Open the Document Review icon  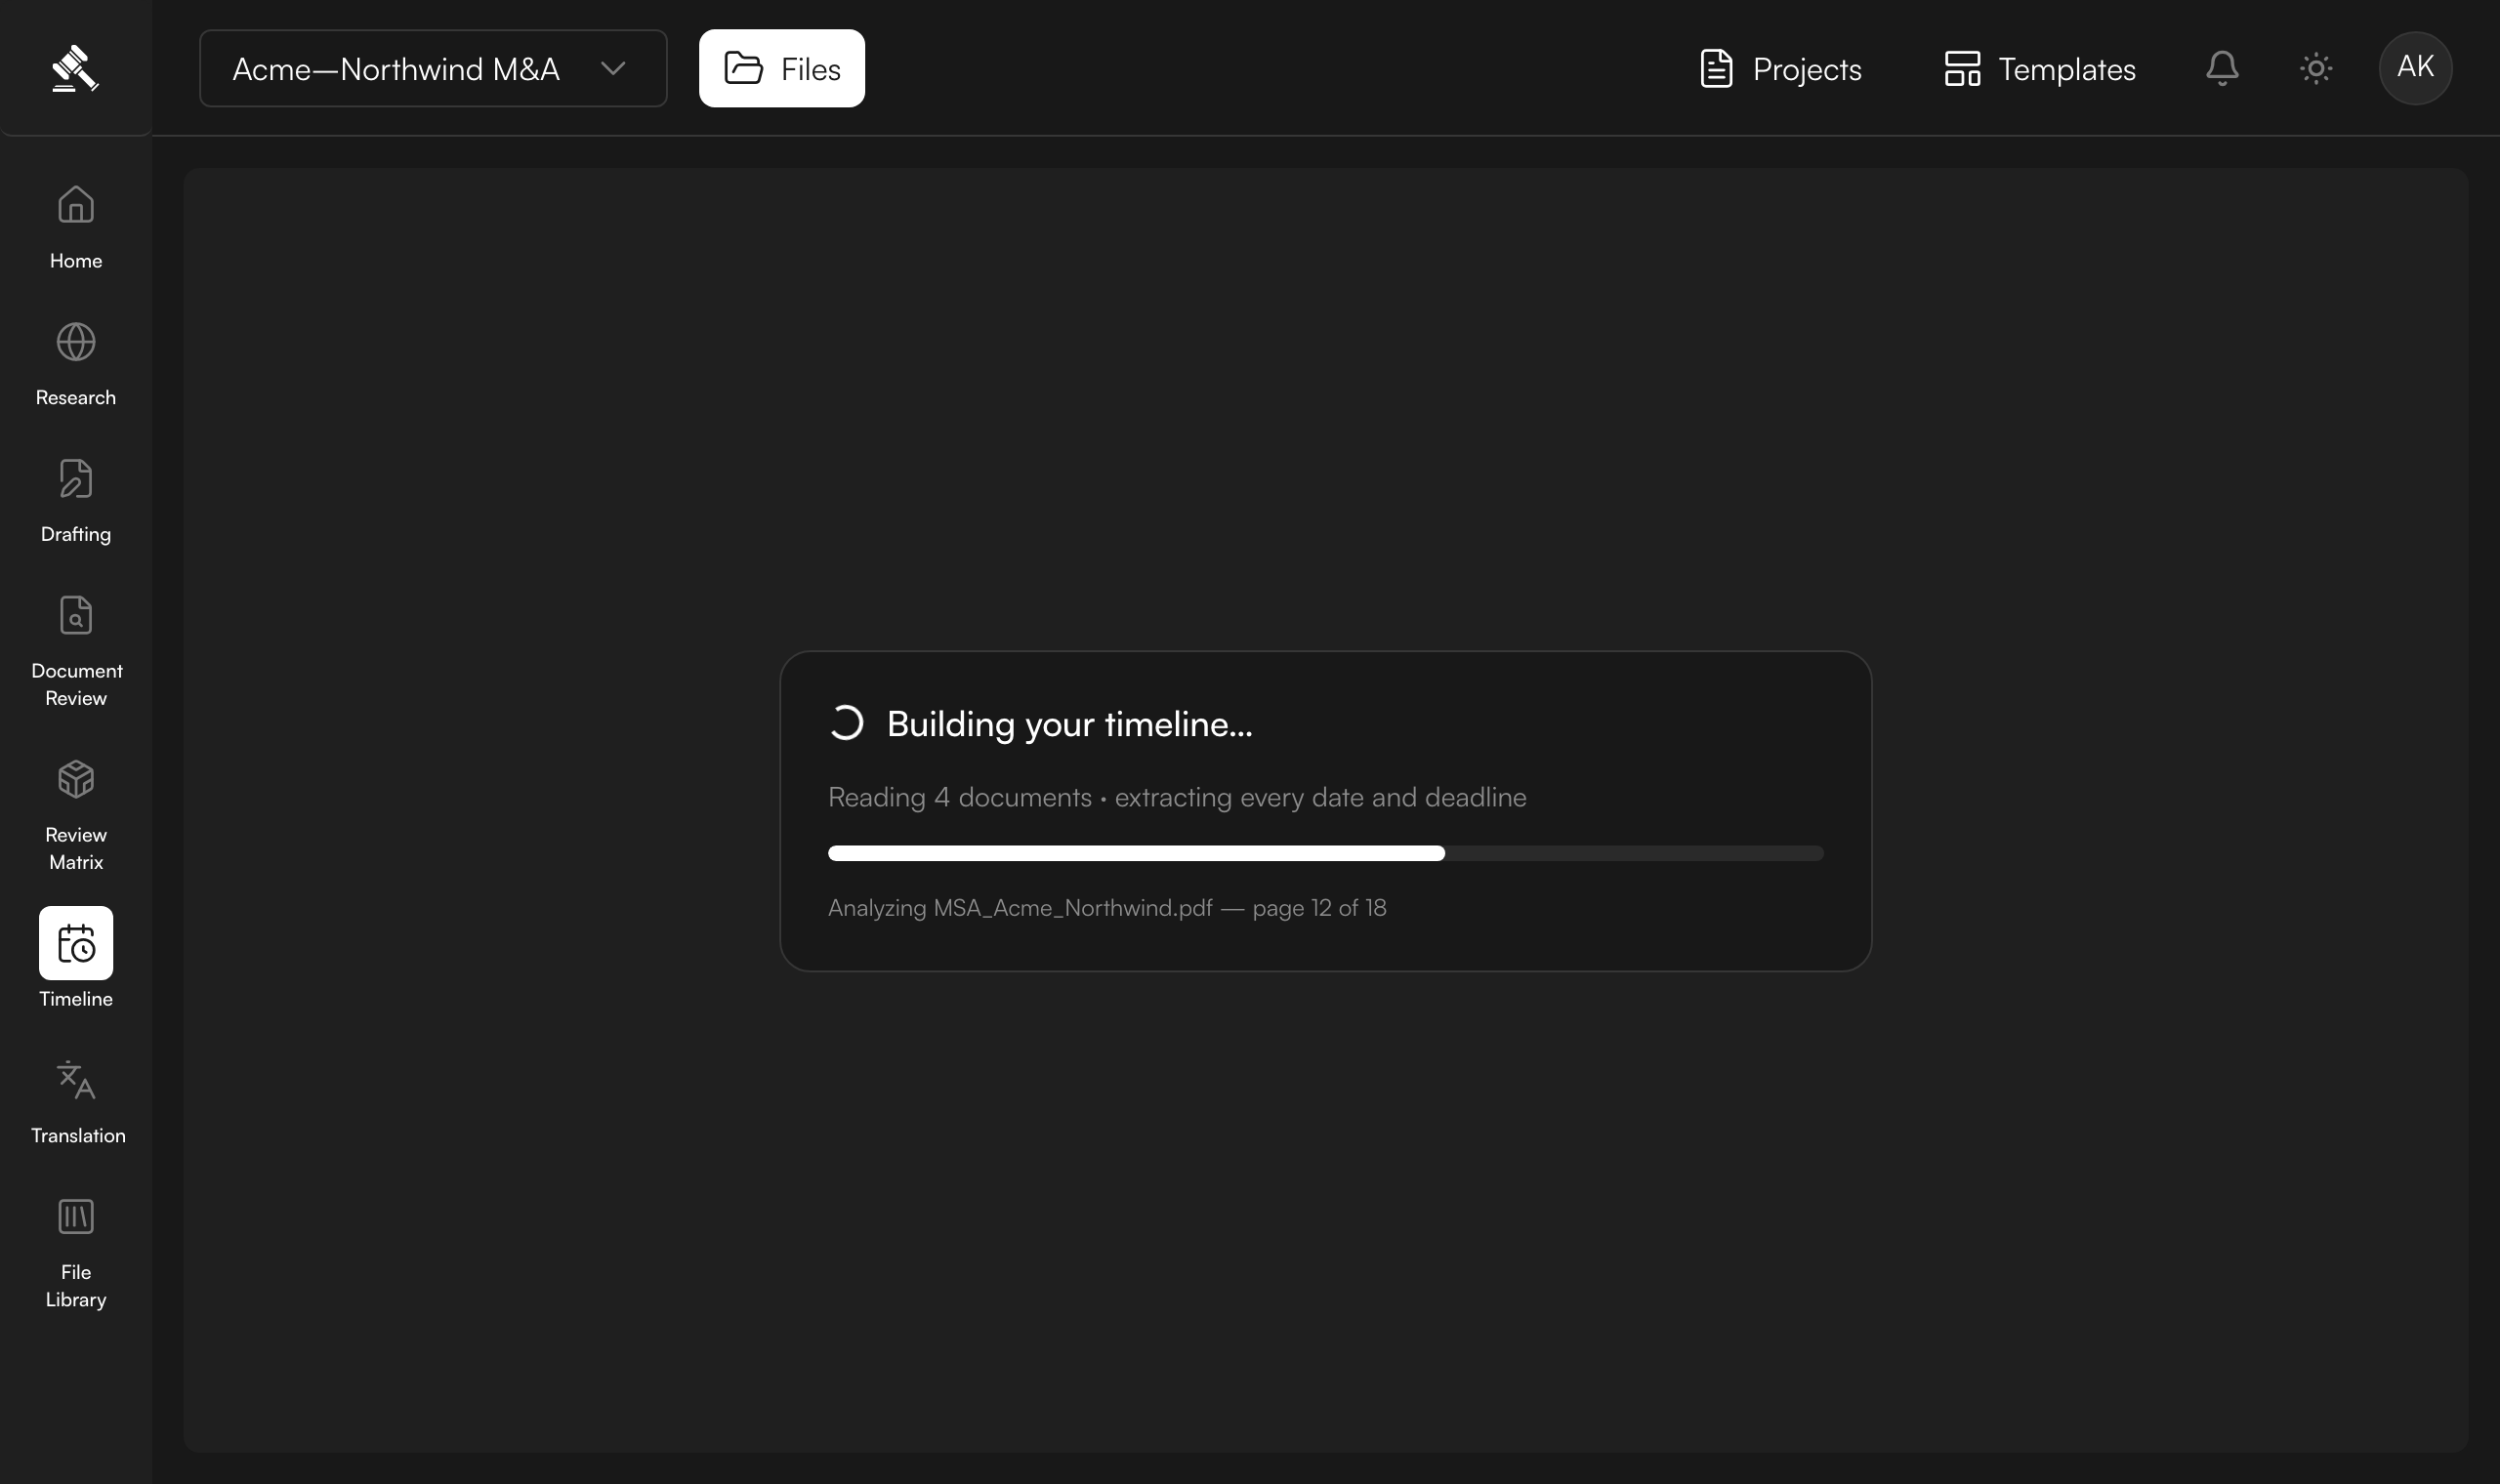(x=76, y=615)
